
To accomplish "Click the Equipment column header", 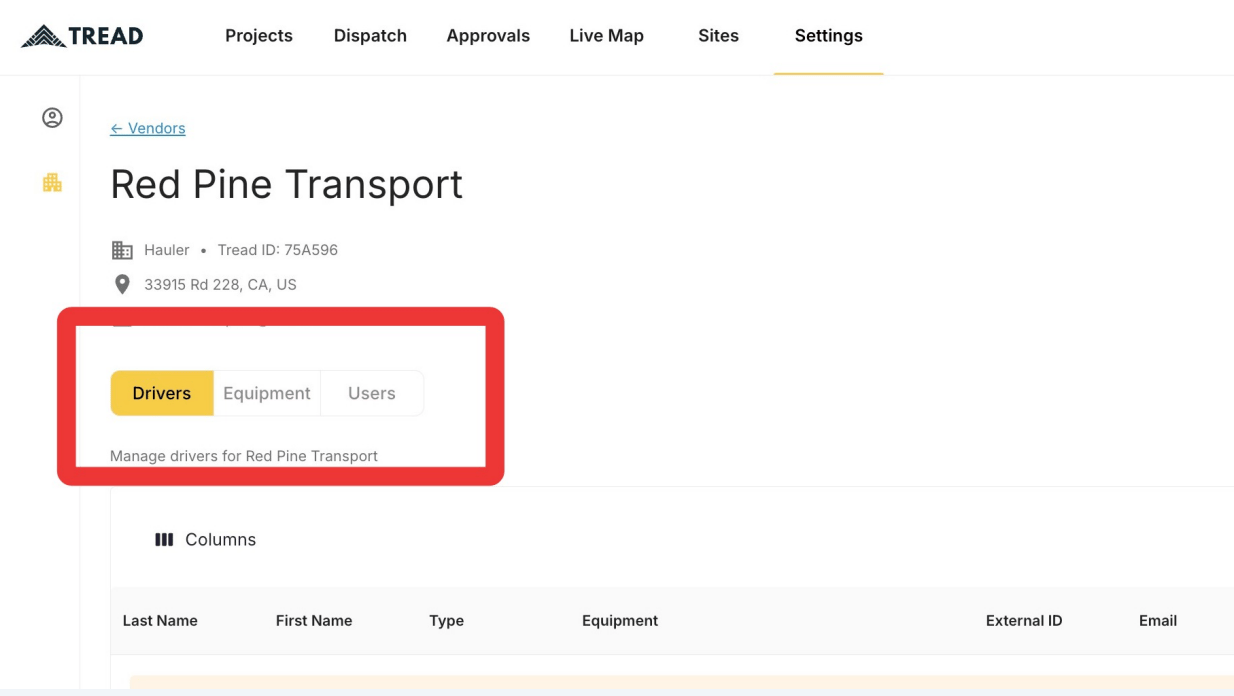I will point(620,620).
